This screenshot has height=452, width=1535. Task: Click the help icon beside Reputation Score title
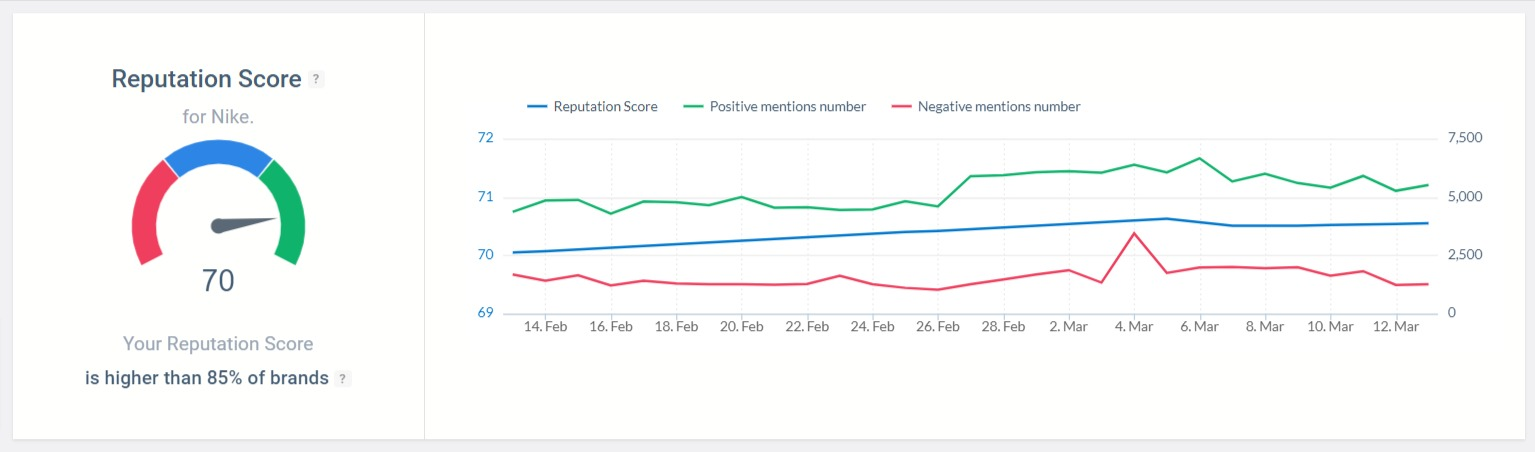pos(316,79)
